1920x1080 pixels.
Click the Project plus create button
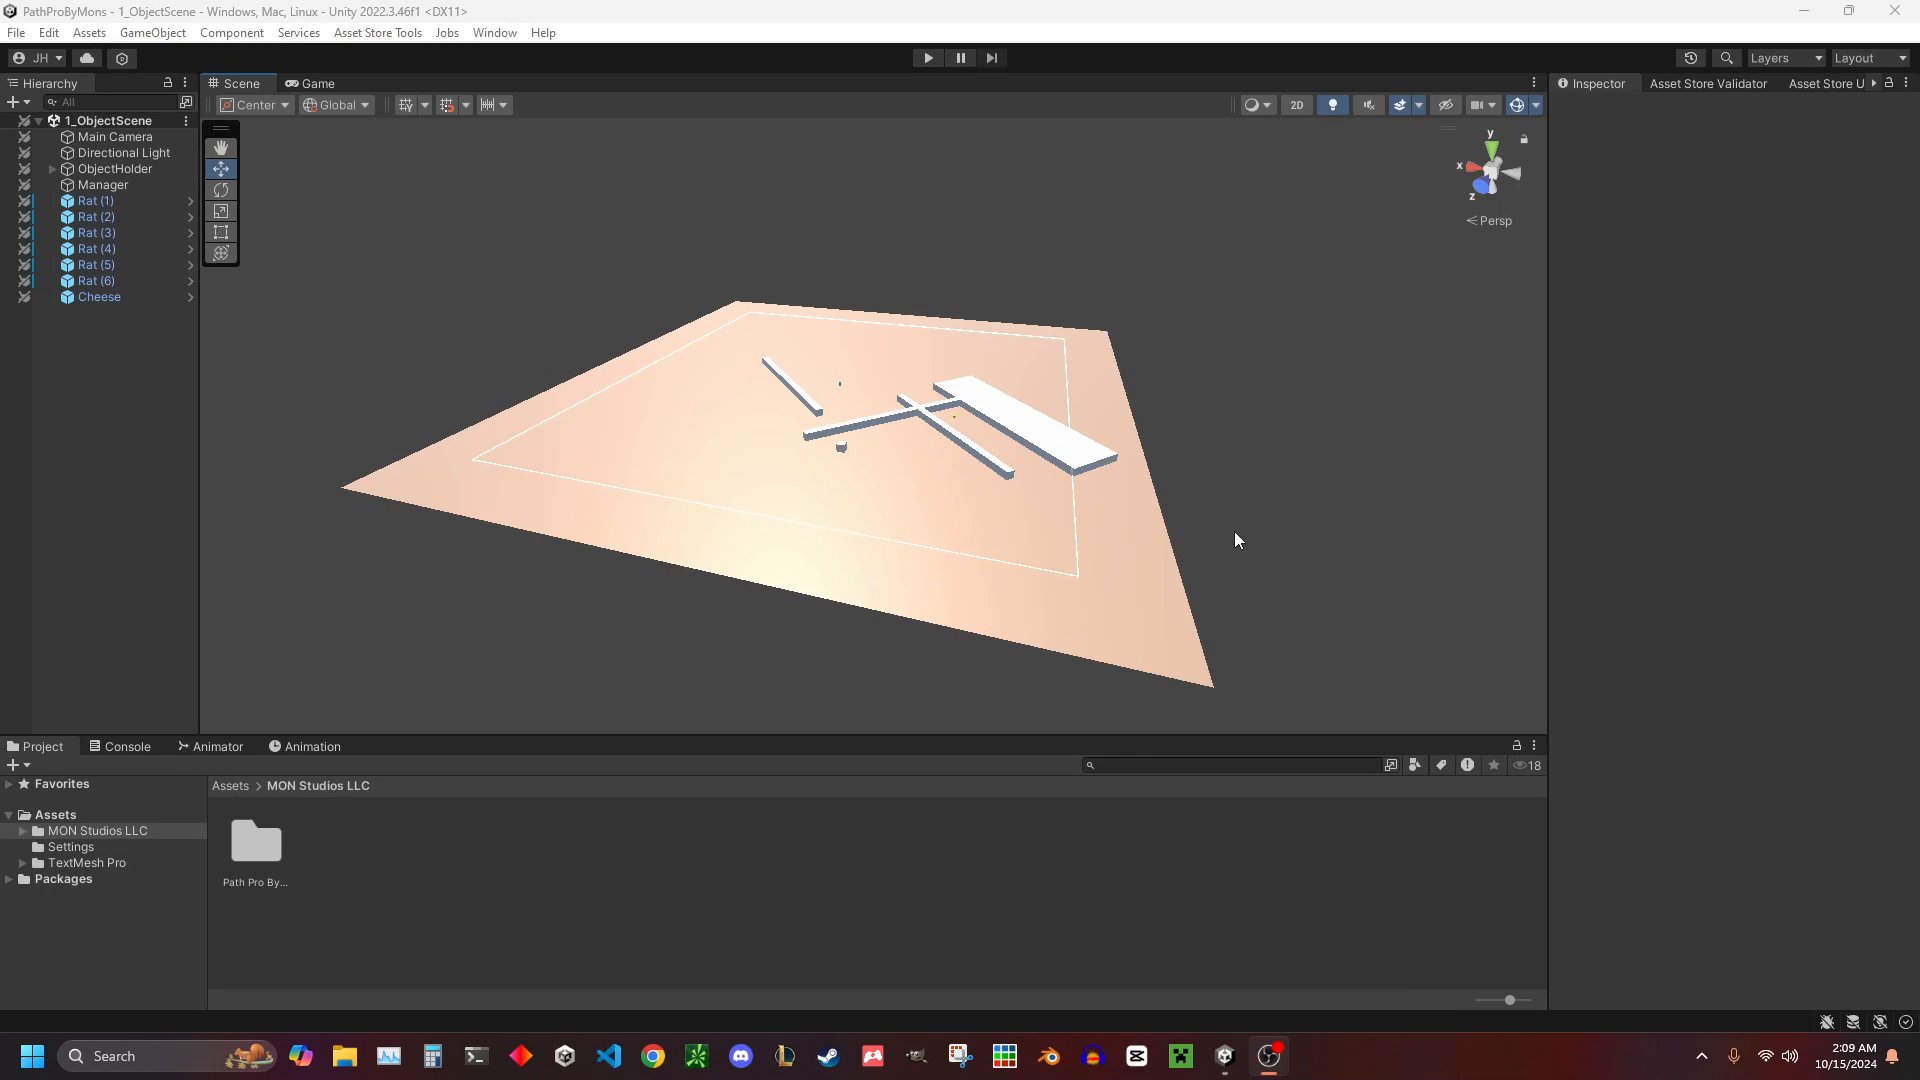click(x=18, y=765)
